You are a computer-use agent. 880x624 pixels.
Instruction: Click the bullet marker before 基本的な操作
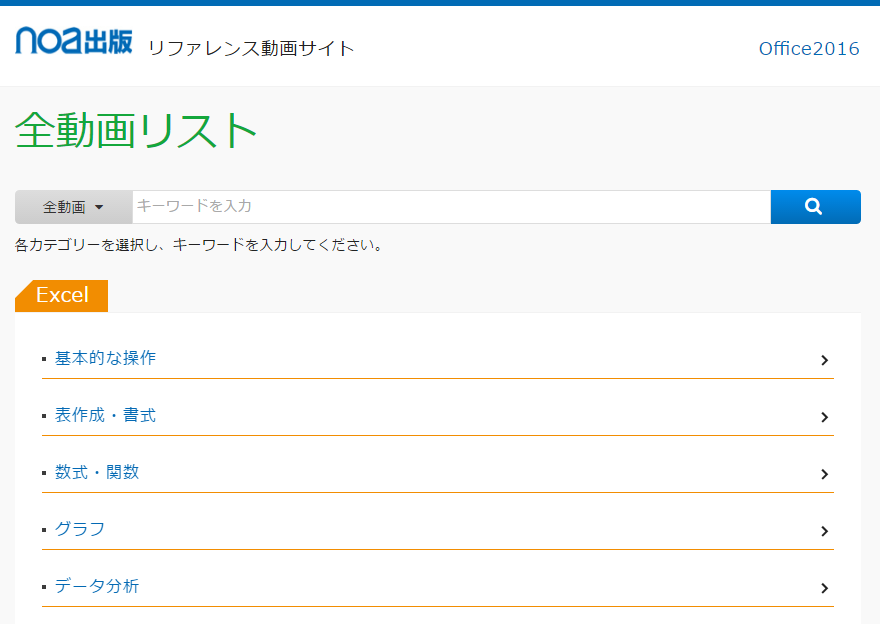click(44, 359)
